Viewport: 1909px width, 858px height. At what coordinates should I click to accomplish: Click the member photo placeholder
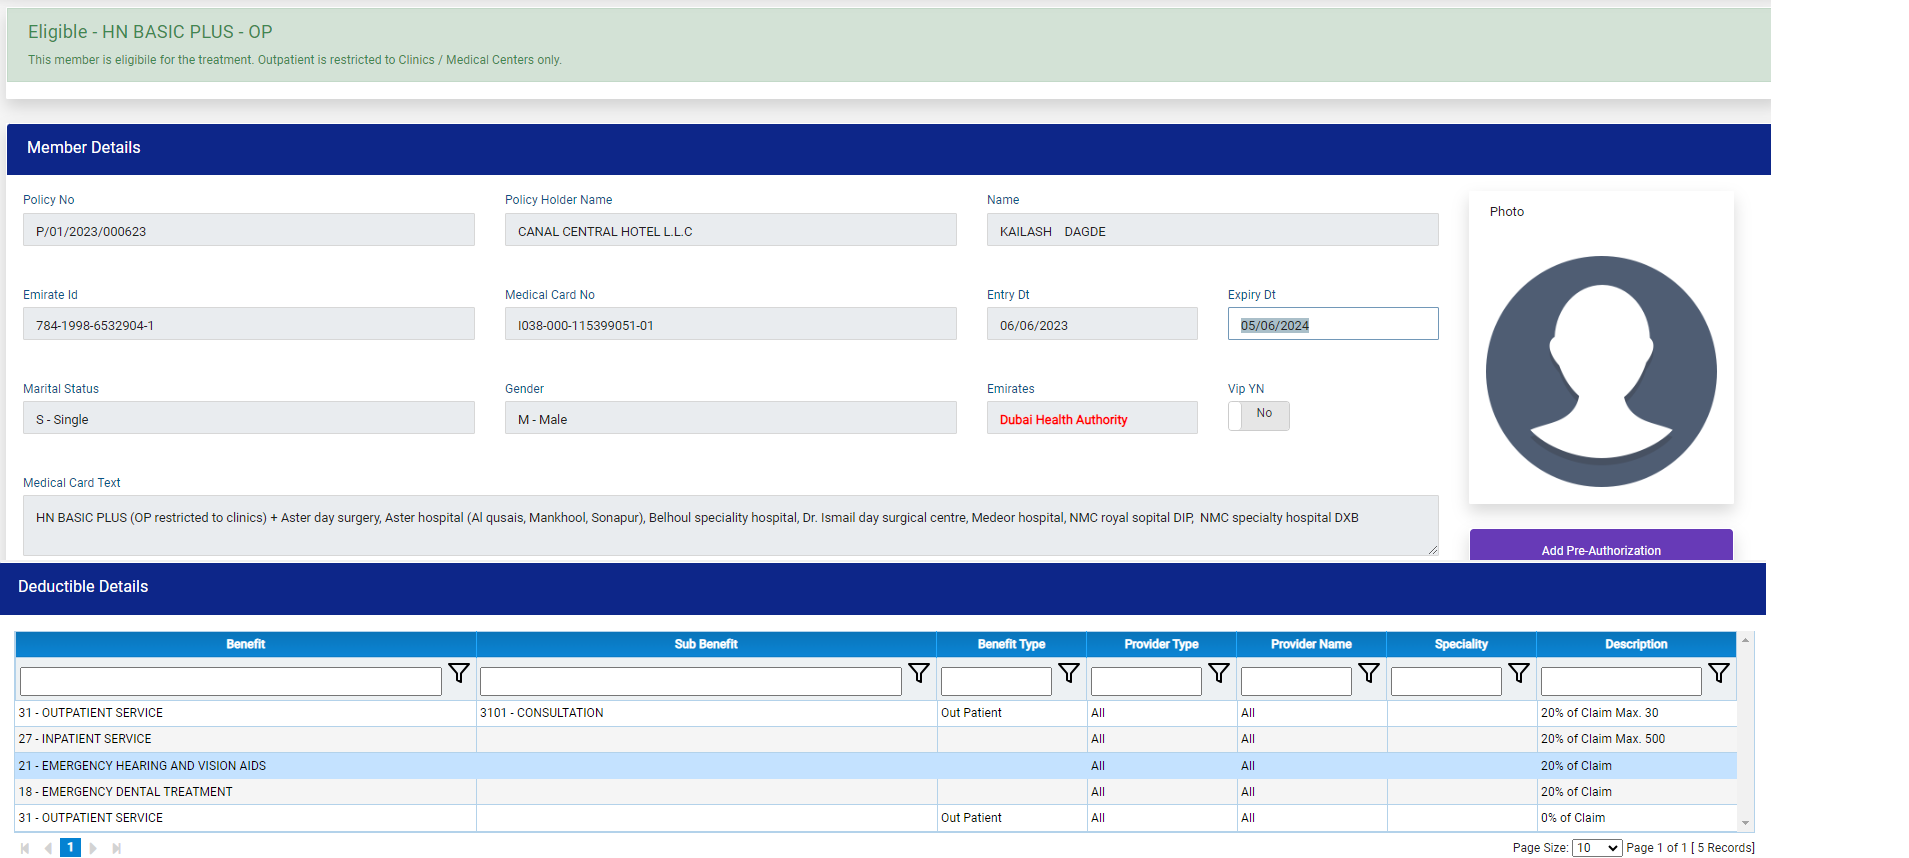[x=1600, y=371]
